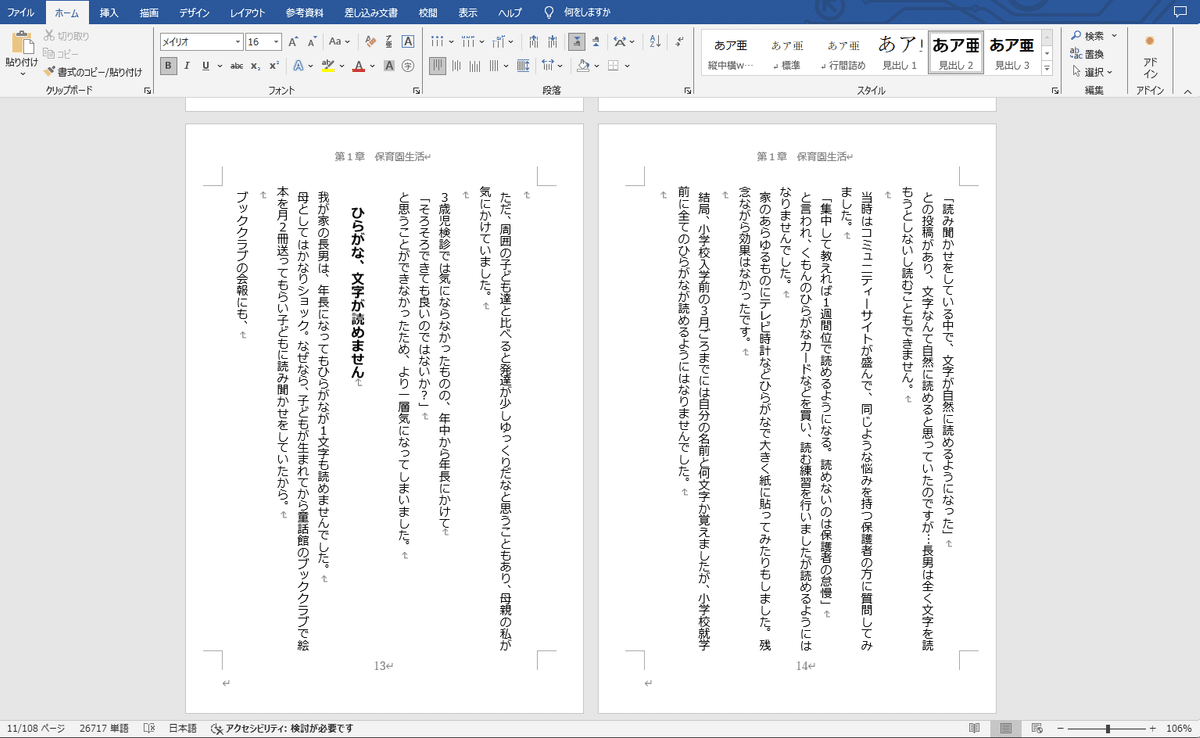
Task: Click the justify vertical alignment icon
Action: click(x=495, y=66)
